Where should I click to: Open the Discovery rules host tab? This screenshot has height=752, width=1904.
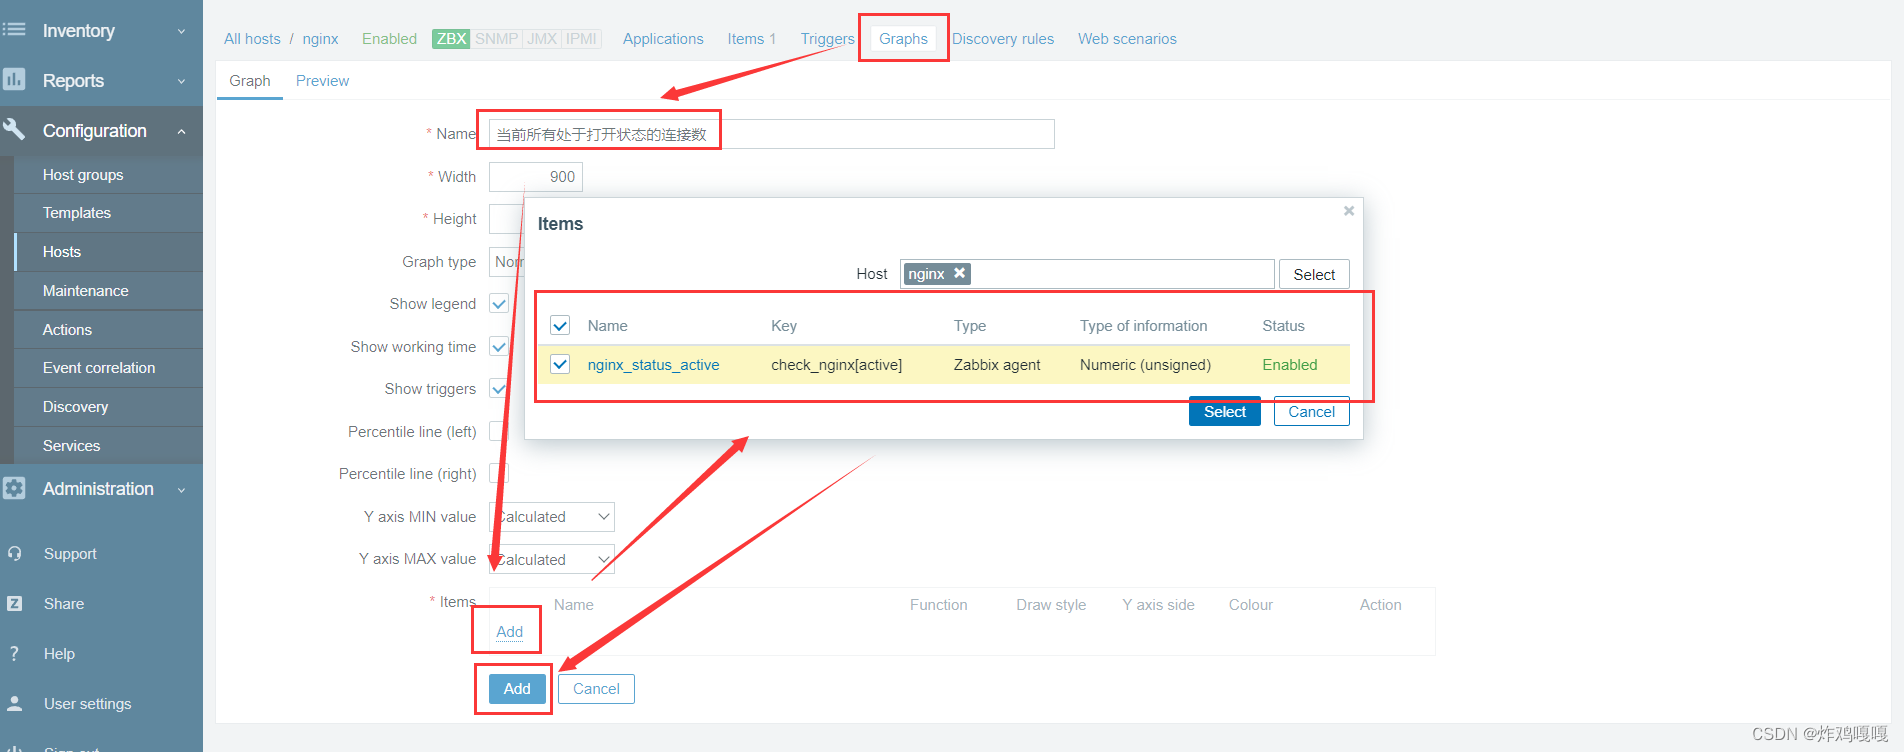pyautogui.click(x=1003, y=39)
